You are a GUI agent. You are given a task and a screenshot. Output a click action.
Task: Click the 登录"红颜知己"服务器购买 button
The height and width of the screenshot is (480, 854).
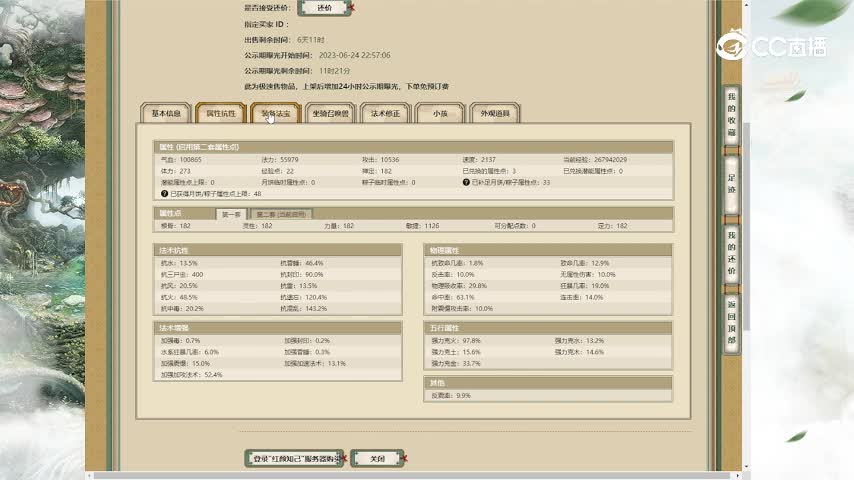pos(295,458)
